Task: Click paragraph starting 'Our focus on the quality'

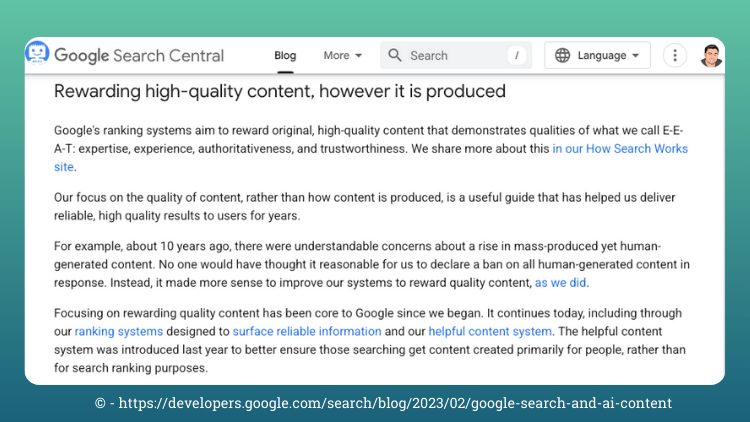Action: [364, 207]
